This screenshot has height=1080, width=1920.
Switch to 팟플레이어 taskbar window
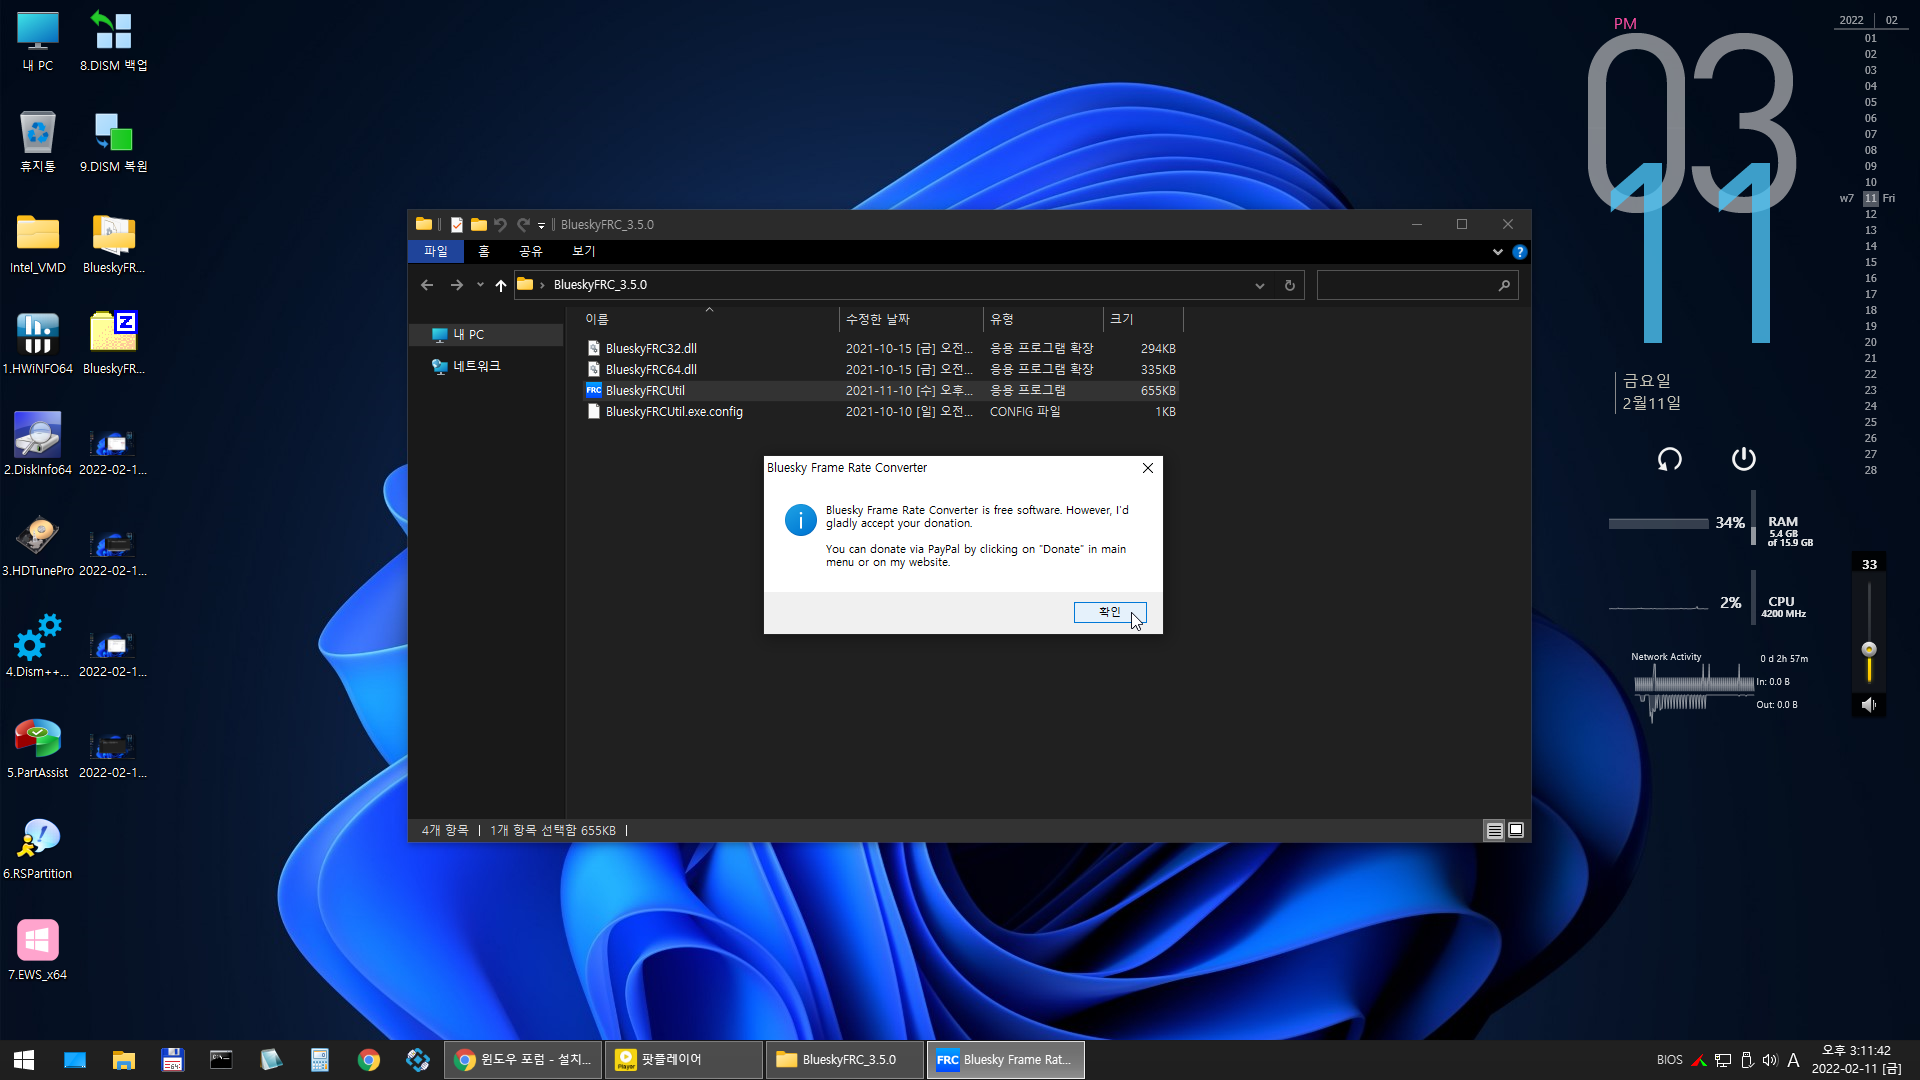(684, 1060)
